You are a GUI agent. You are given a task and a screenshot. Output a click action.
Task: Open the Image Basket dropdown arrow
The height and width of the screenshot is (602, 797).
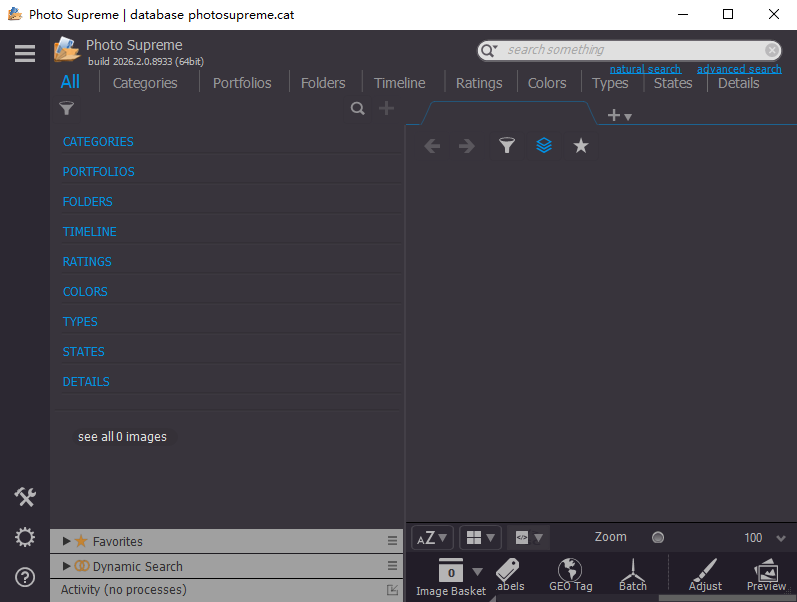[477, 572]
